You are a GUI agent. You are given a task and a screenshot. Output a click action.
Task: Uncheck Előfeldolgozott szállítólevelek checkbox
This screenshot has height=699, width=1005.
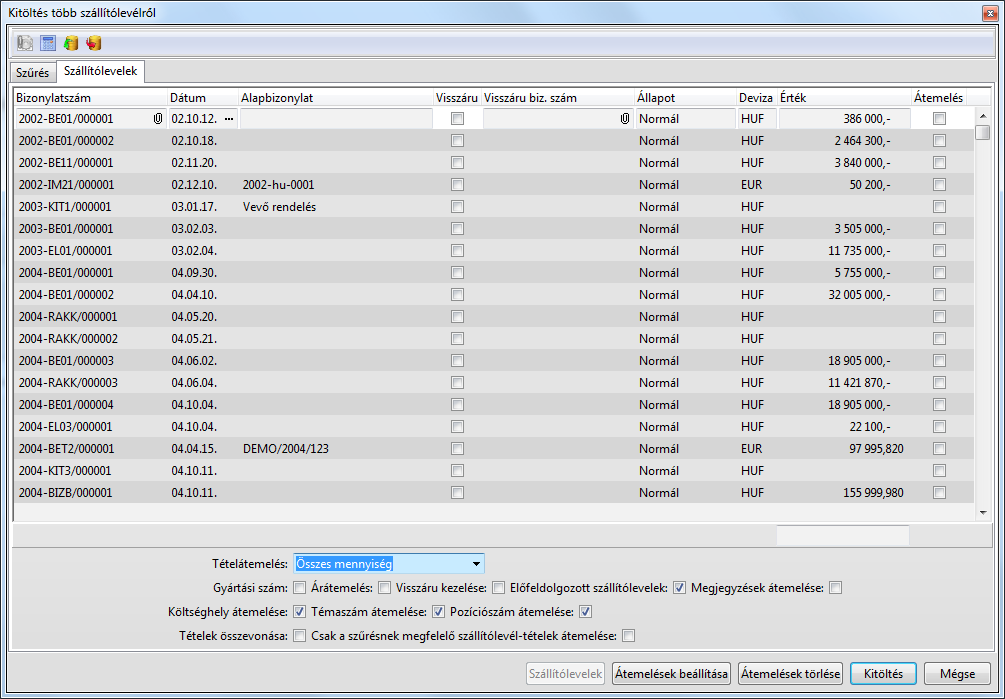tap(679, 588)
